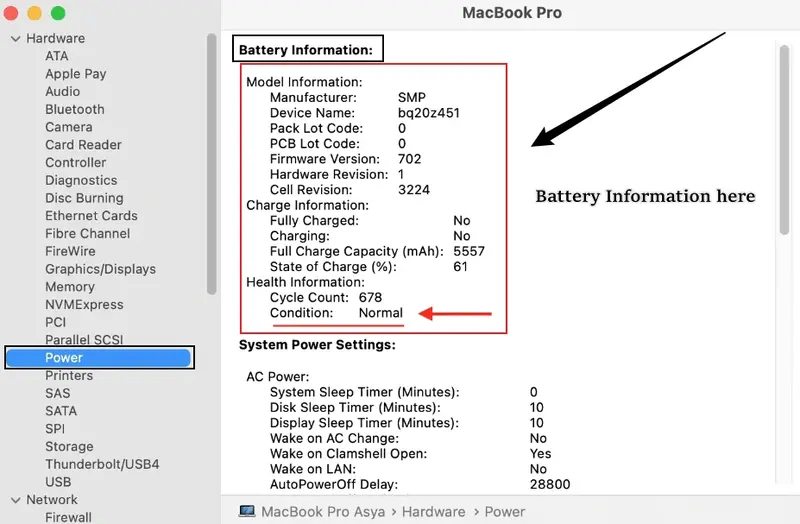800x524 pixels.
Task: Select NVMExpress entry
Action: tap(84, 305)
